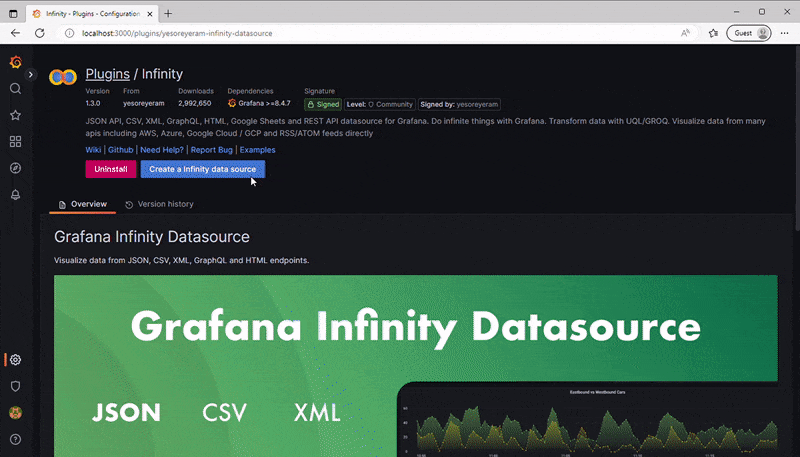
Task: Open the Examples link
Action: [x=258, y=150]
